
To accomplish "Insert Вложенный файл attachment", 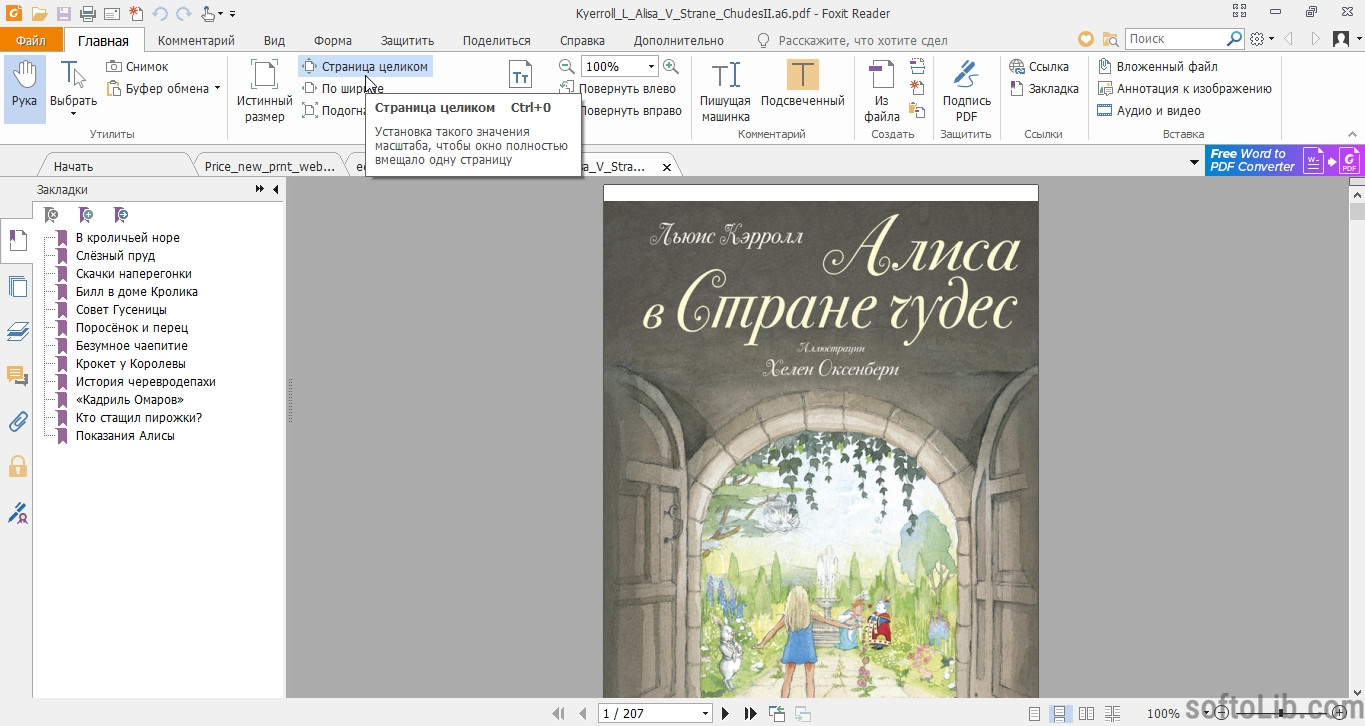I will [1158, 66].
